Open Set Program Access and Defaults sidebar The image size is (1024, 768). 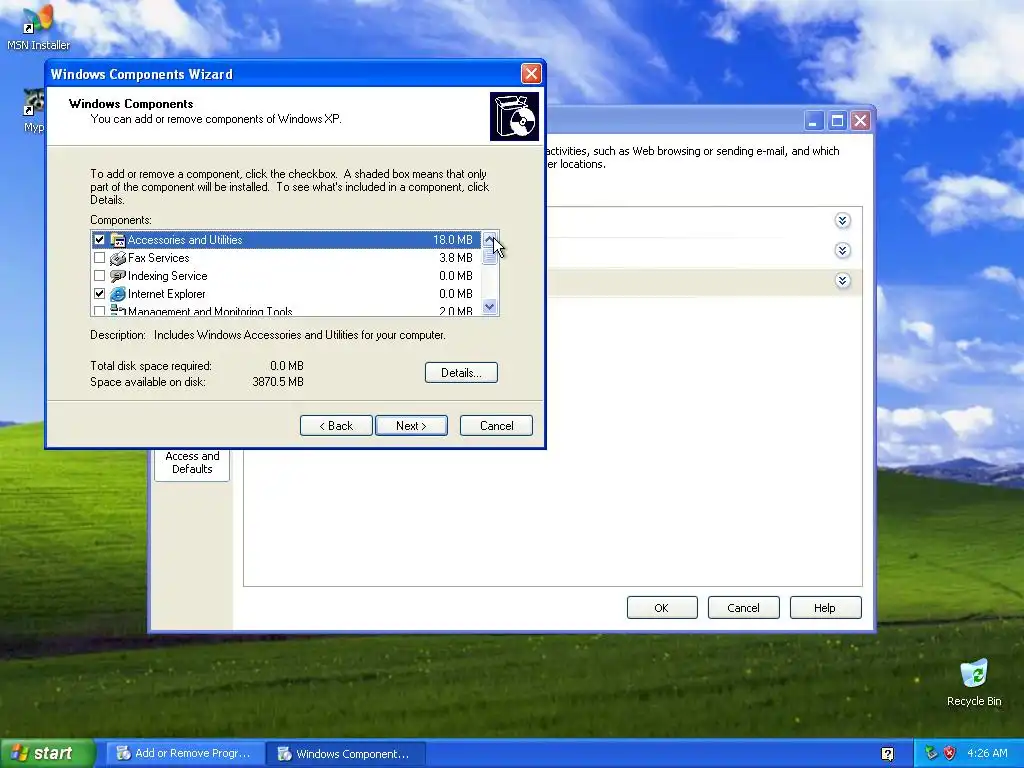(192, 463)
